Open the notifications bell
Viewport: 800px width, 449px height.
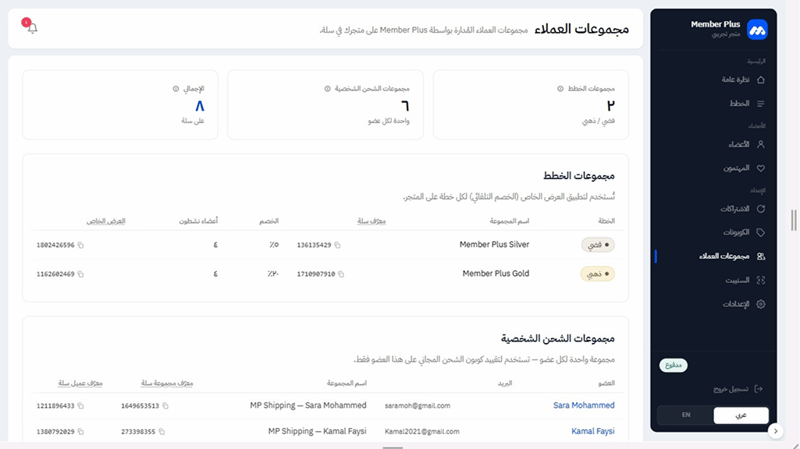[x=32, y=28]
